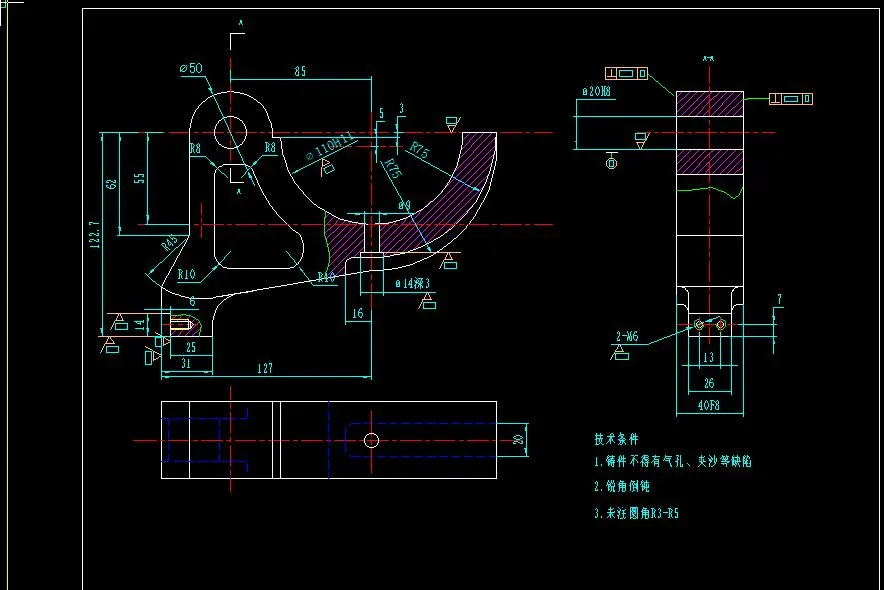Select the ø50 diameter dimension text
The image size is (884, 590).
pyautogui.click(x=191, y=68)
